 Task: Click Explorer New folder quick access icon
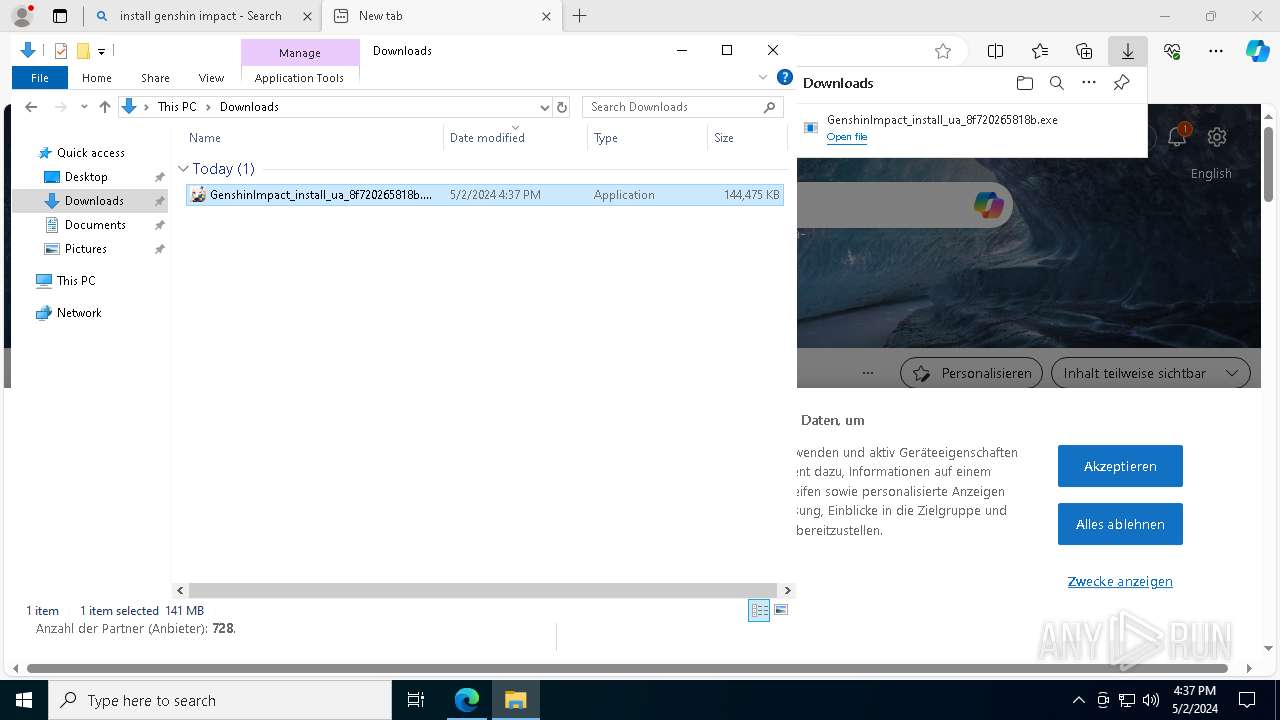pyautogui.click(x=83, y=51)
